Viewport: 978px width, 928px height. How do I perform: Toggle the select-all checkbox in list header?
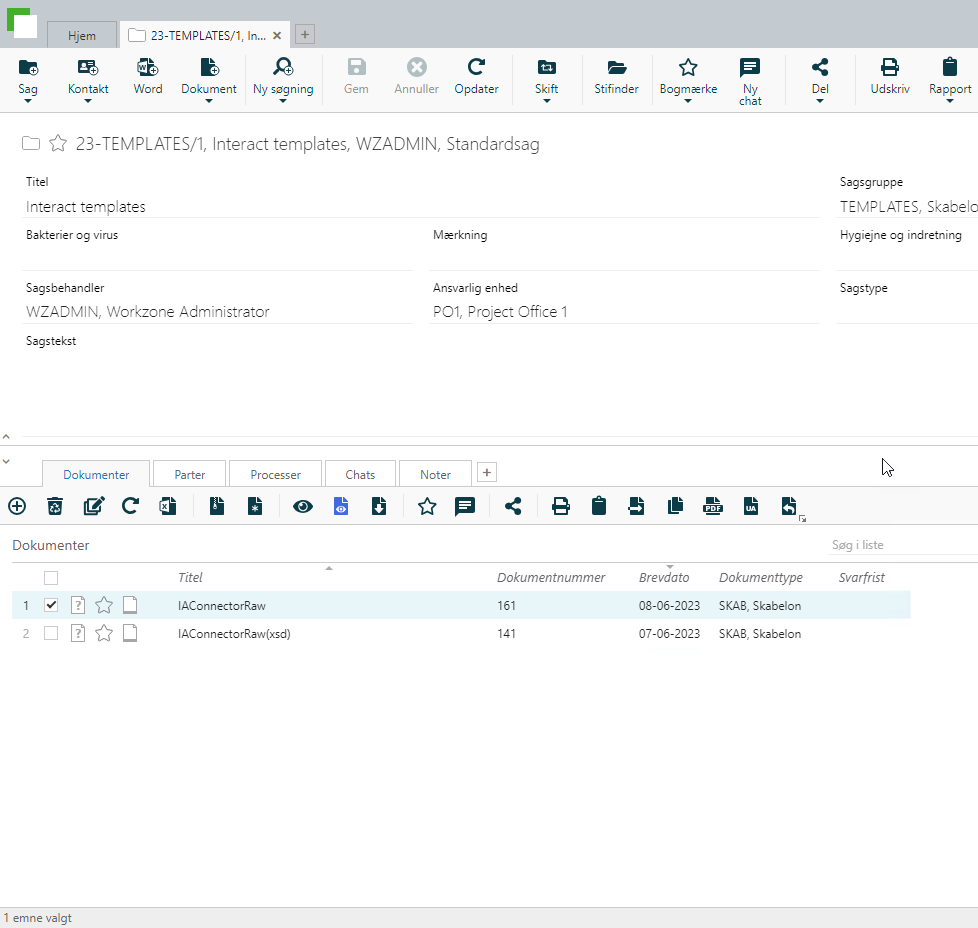click(x=51, y=577)
